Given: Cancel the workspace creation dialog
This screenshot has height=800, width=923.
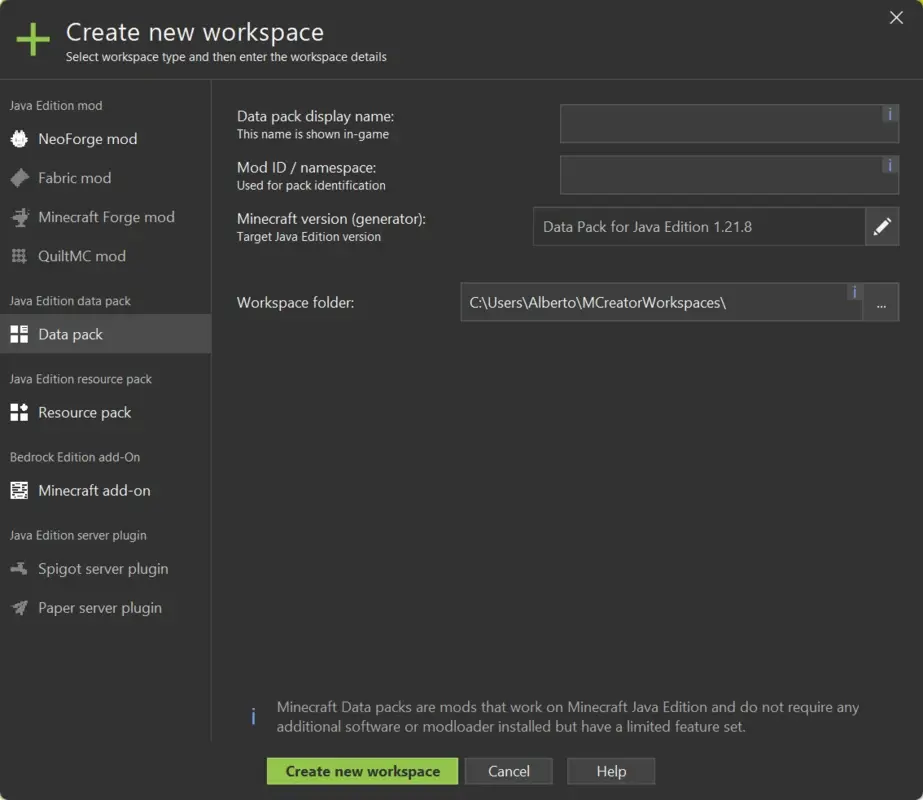Looking at the screenshot, I should (508, 771).
